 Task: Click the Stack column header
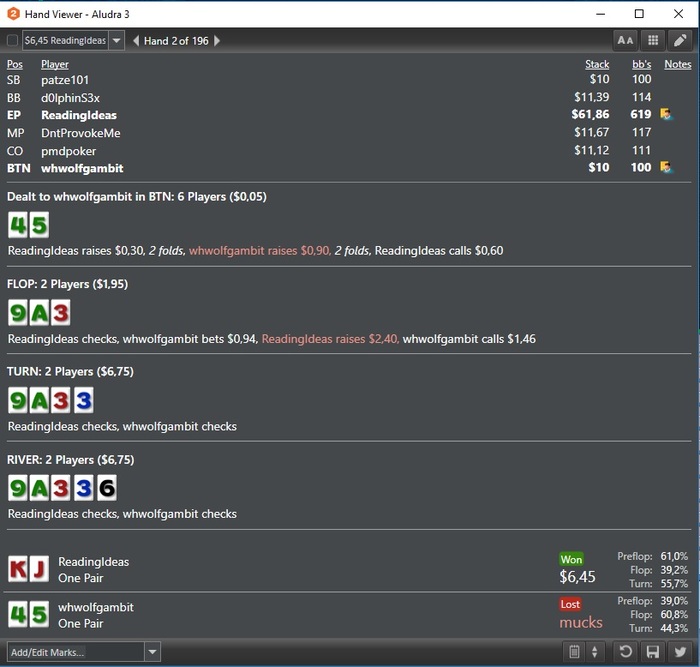pyautogui.click(x=597, y=64)
